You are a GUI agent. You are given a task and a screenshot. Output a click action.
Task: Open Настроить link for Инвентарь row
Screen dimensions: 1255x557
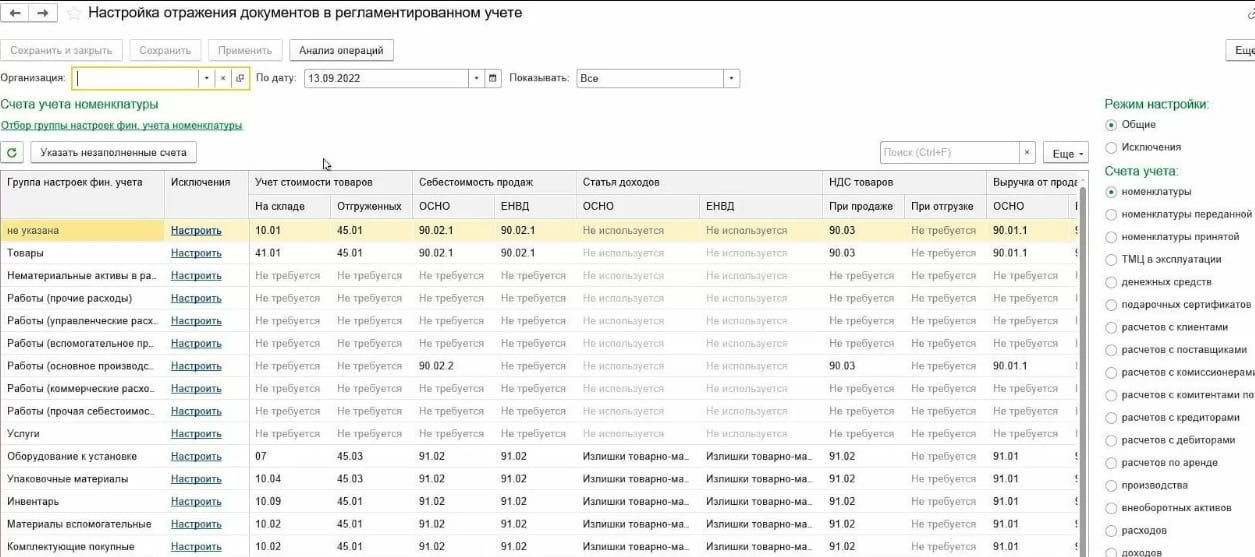coord(196,502)
